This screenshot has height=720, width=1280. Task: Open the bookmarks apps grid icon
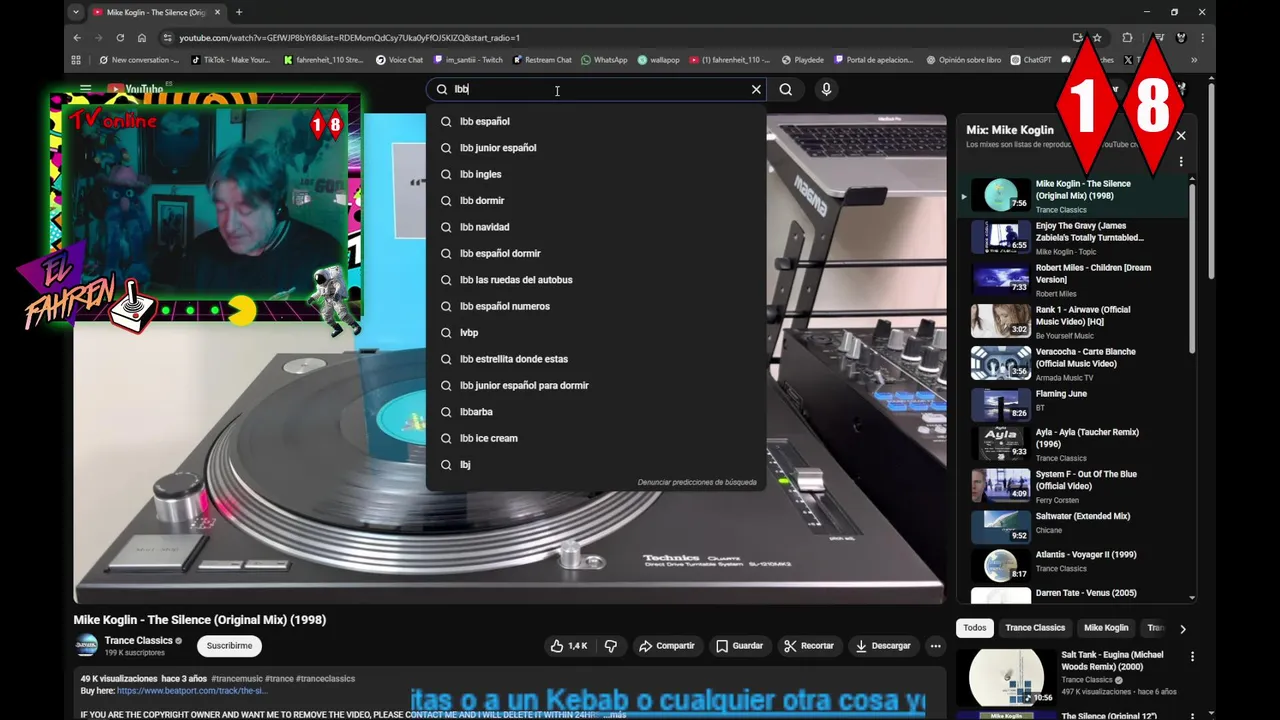pos(76,60)
